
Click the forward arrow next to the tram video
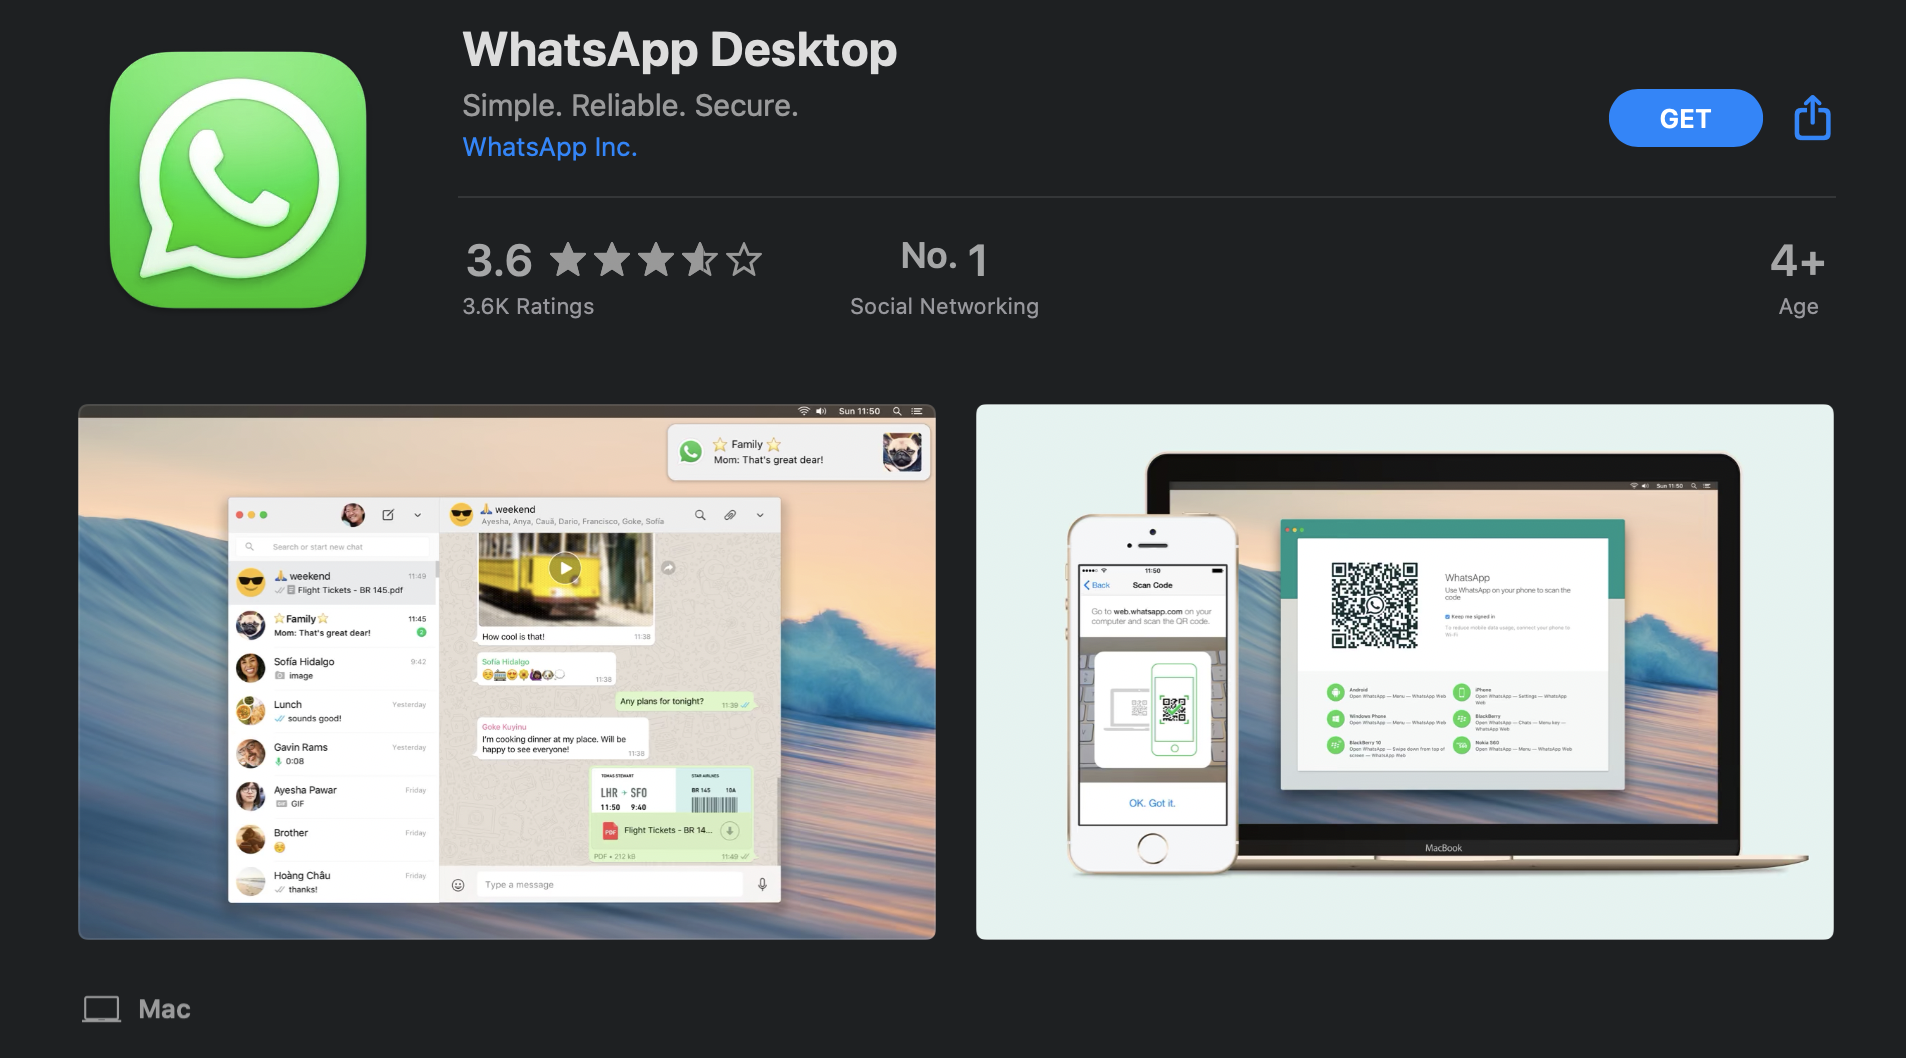[669, 568]
